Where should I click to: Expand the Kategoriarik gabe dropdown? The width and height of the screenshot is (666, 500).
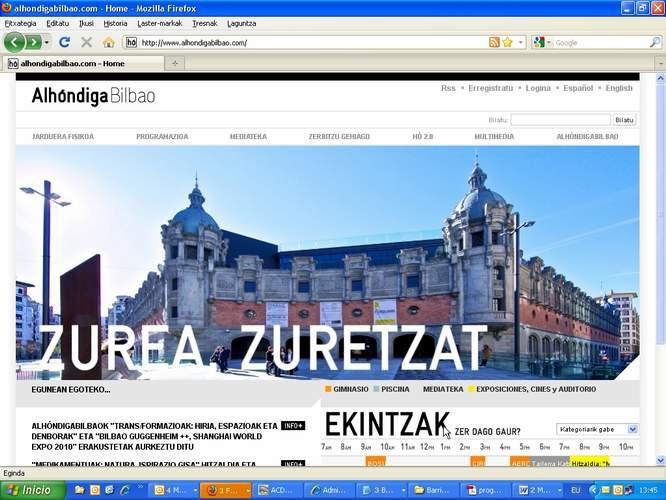pos(632,429)
